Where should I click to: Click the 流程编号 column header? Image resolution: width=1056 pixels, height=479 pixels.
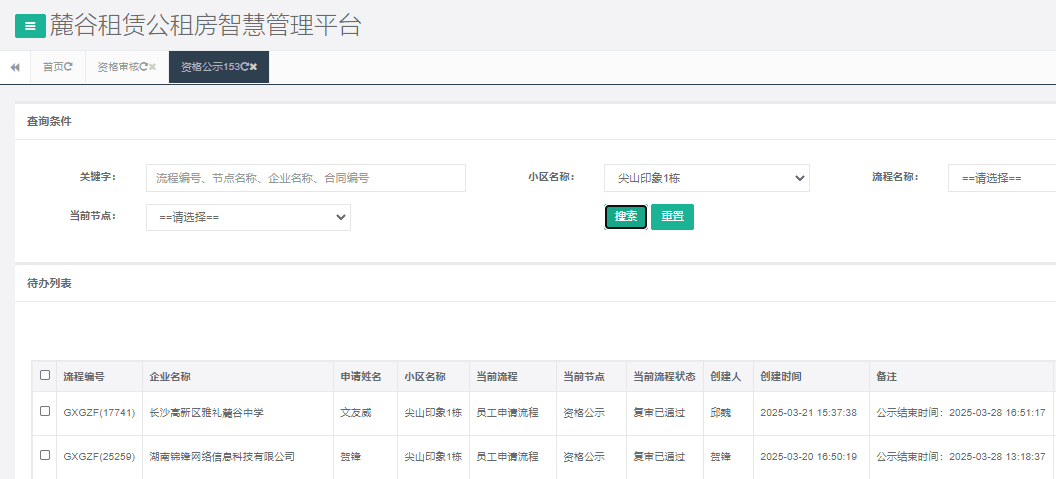(x=84, y=377)
